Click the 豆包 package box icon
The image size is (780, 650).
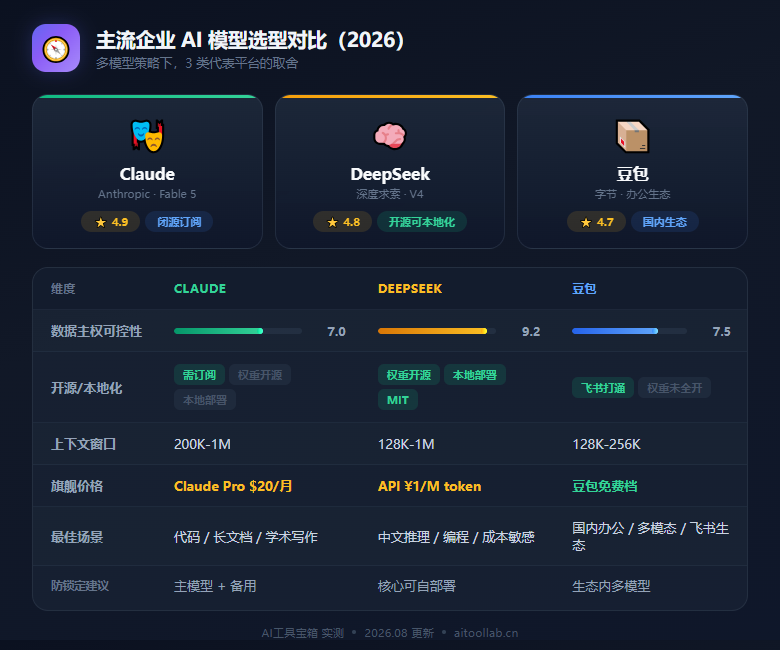[x=632, y=136]
